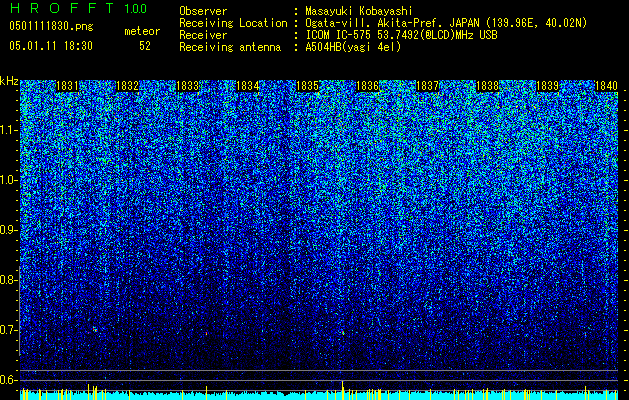
Task: Click the 1836 time marker
Action: (367, 86)
